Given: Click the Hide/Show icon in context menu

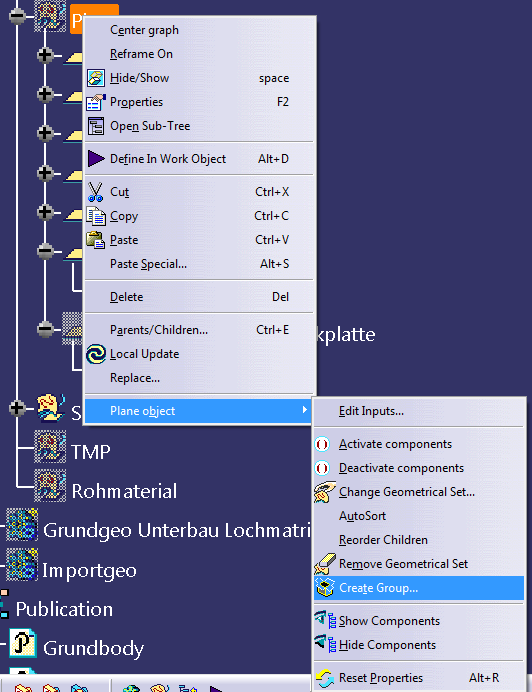Looking at the screenshot, I should (95, 78).
